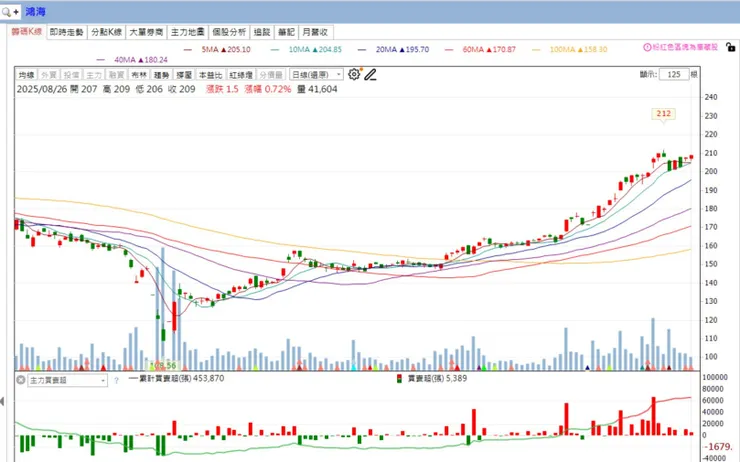Click the 漲跌 1.5 change value
740x462 pixels.
pos(222,89)
